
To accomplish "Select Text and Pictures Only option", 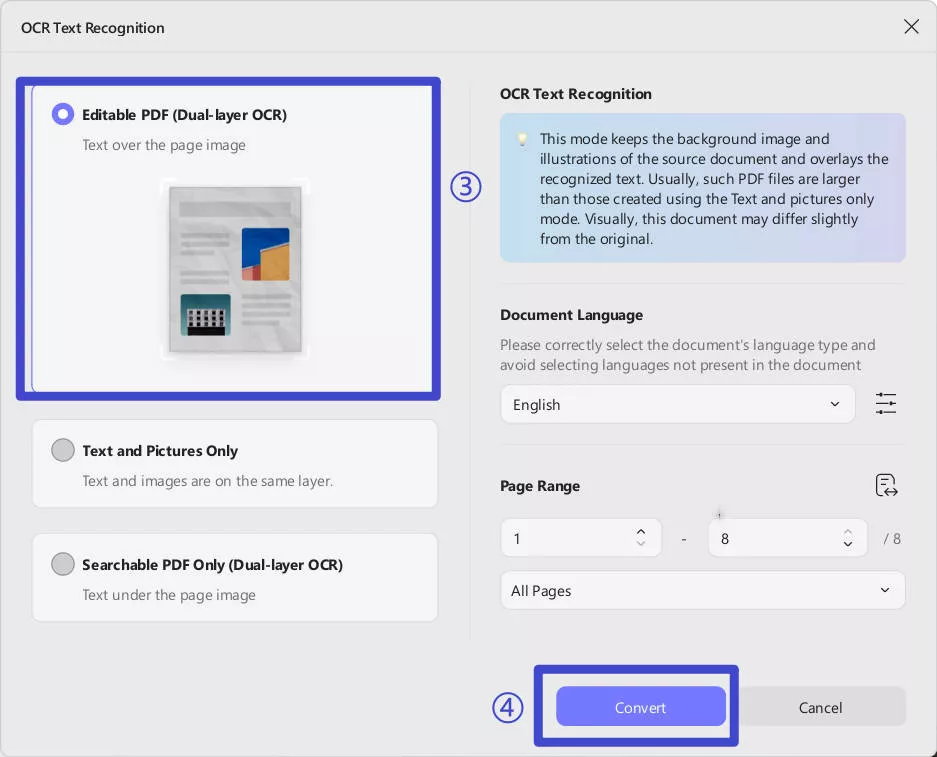I will coord(63,450).
